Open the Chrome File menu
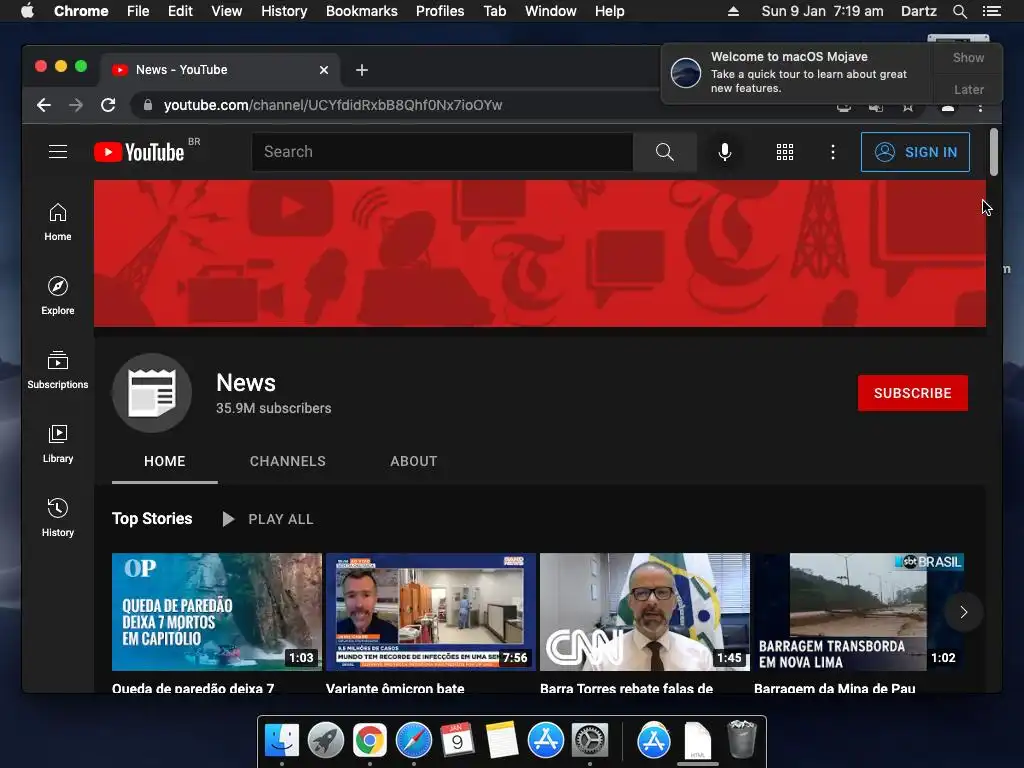Screen dimensions: 1024x768 point(138,11)
